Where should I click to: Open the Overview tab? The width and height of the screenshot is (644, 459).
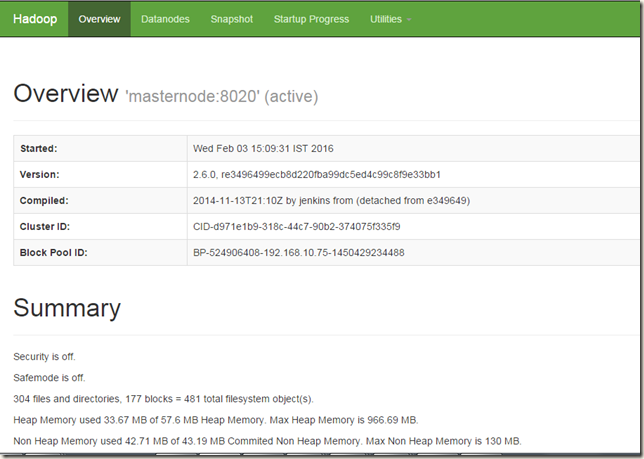pos(99,19)
